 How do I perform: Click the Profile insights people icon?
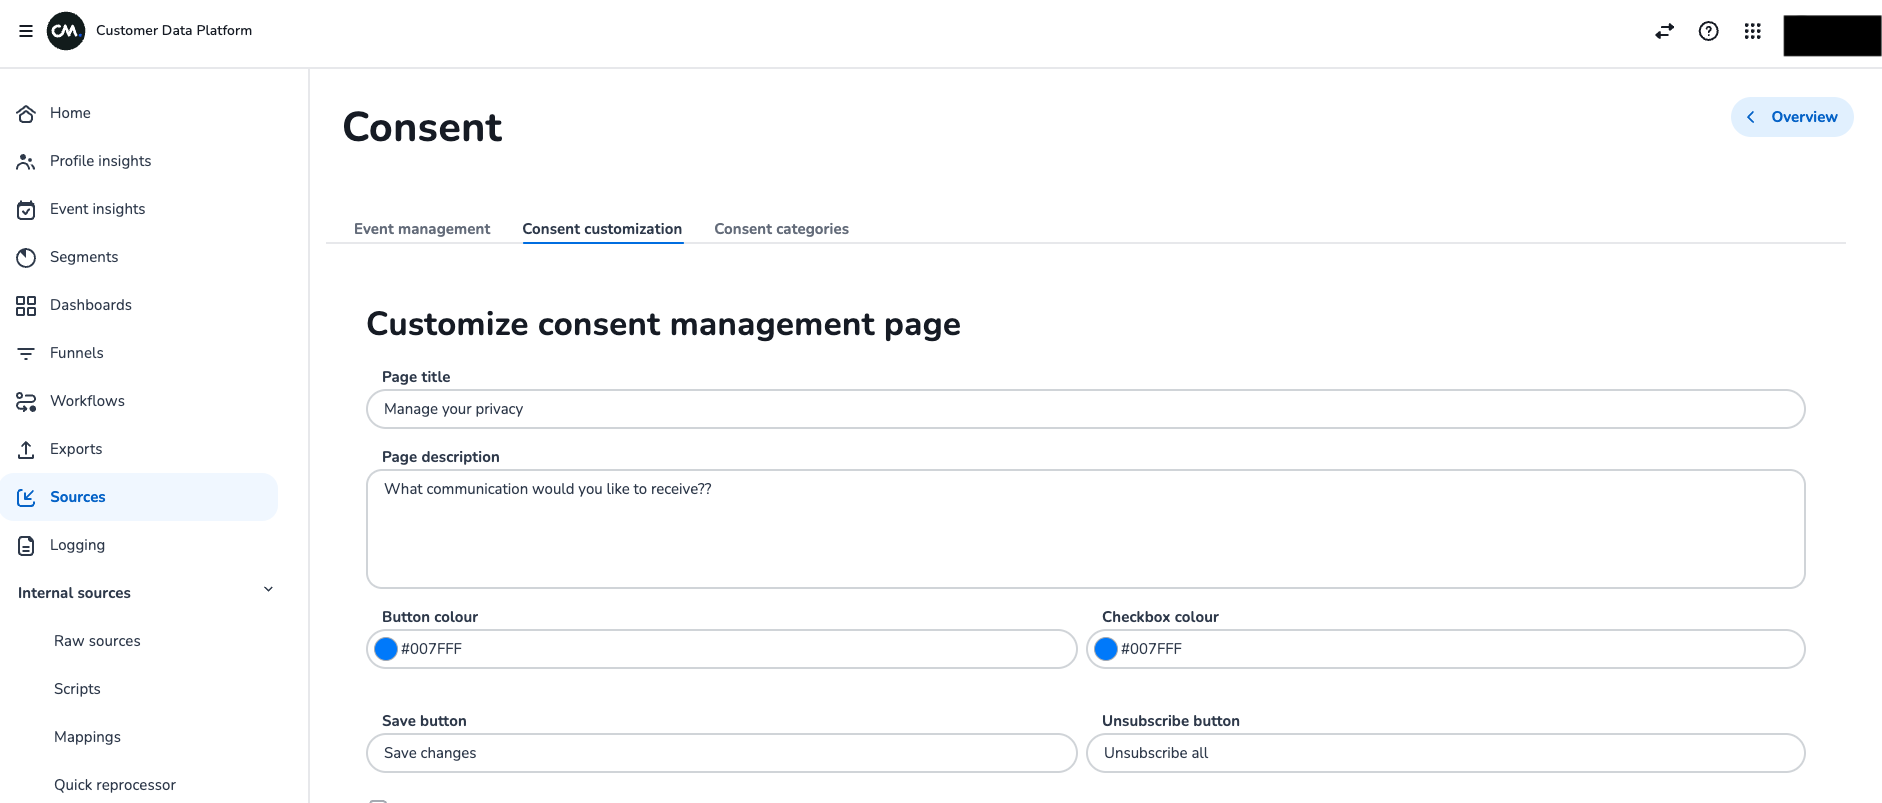[x=26, y=161]
